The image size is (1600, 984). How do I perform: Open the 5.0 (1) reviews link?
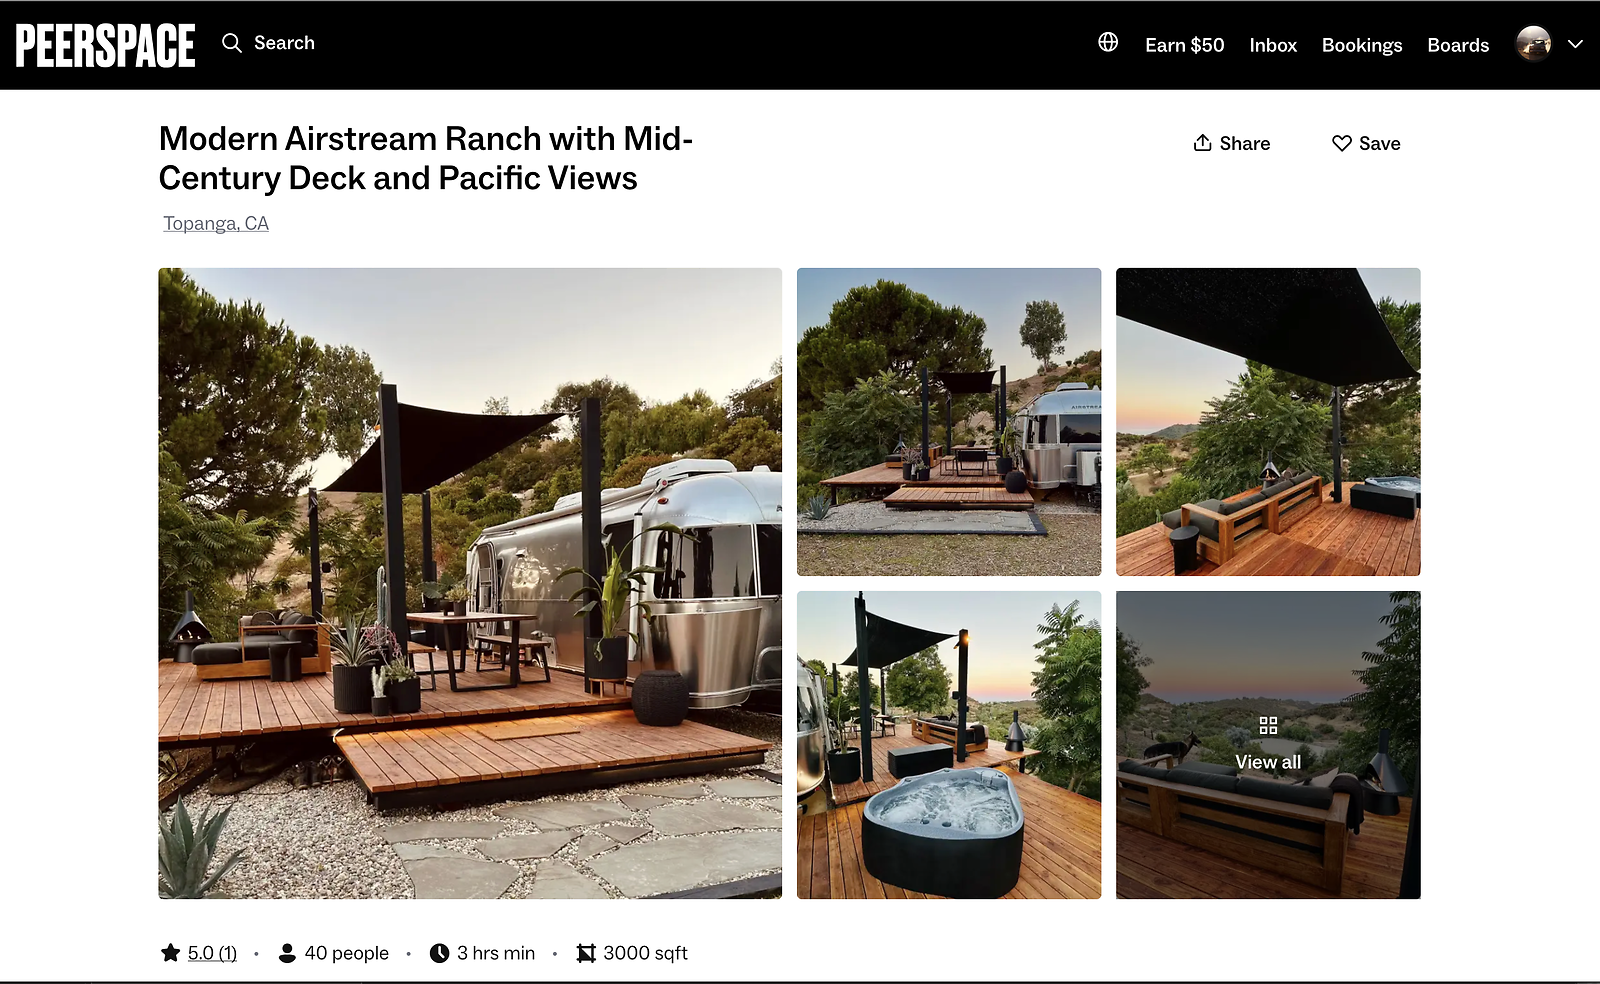(x=212, y=953)
